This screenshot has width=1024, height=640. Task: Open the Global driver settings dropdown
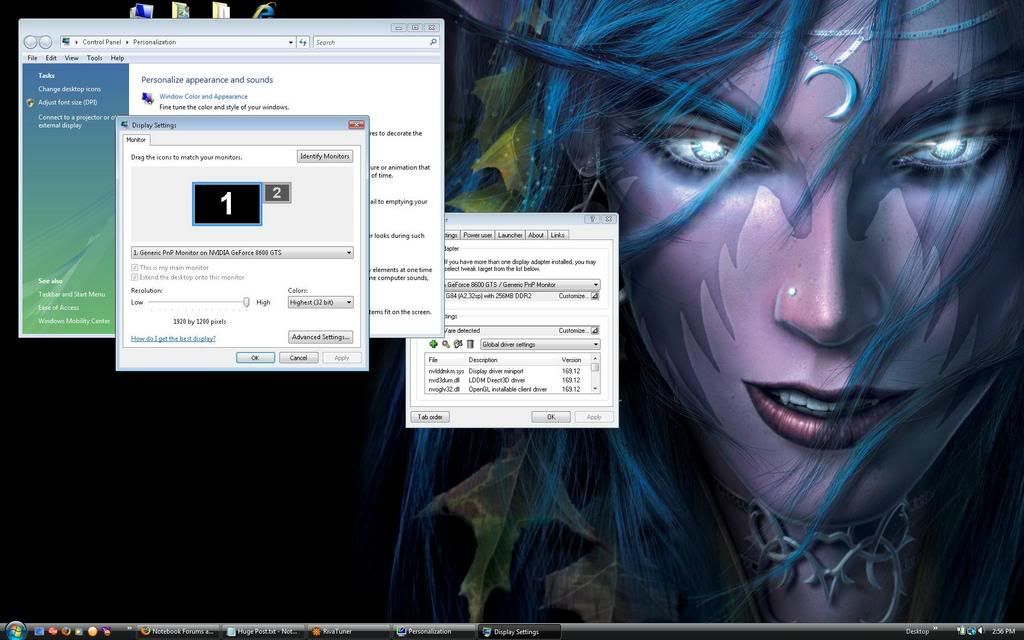[540, 344]
